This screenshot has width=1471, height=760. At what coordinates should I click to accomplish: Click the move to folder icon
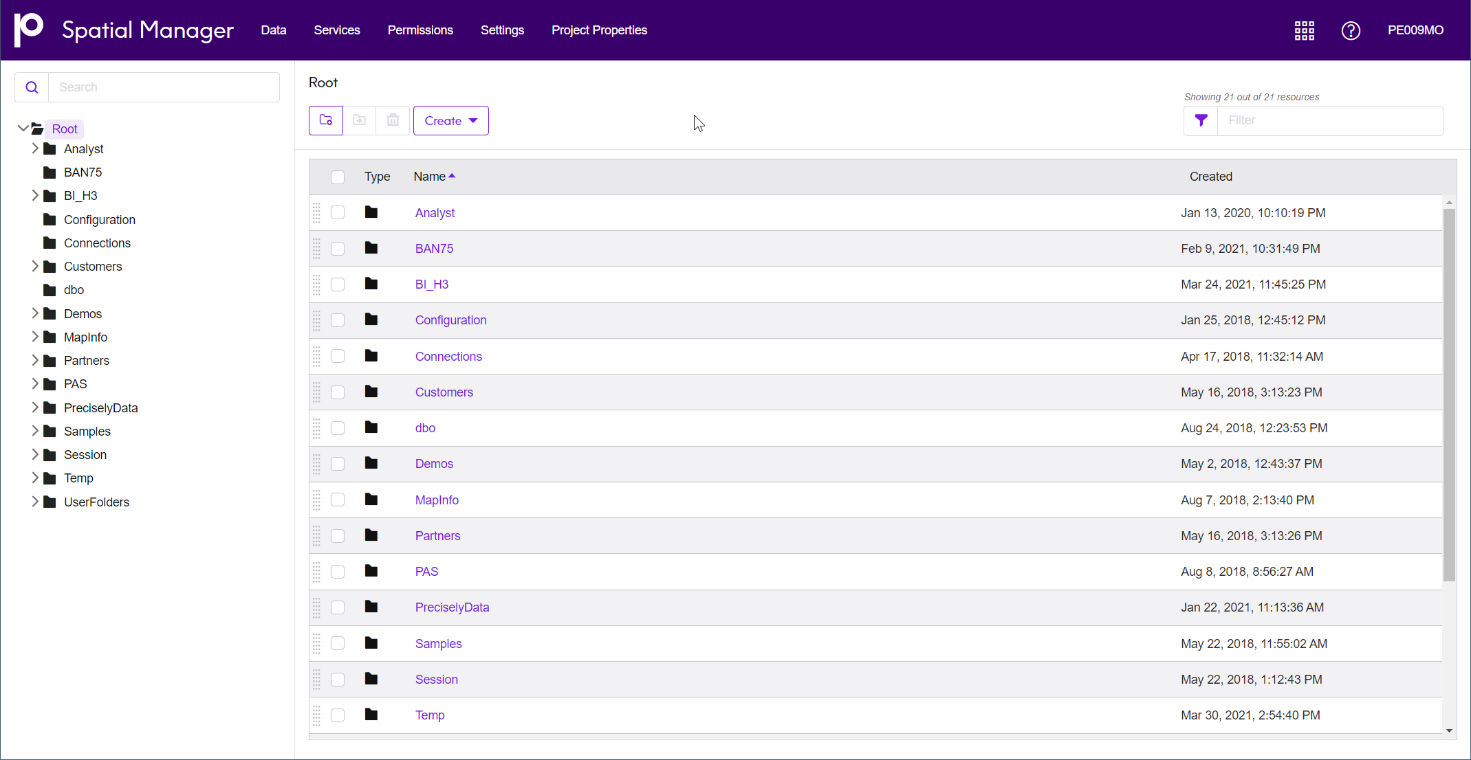(x=359, y=120)
